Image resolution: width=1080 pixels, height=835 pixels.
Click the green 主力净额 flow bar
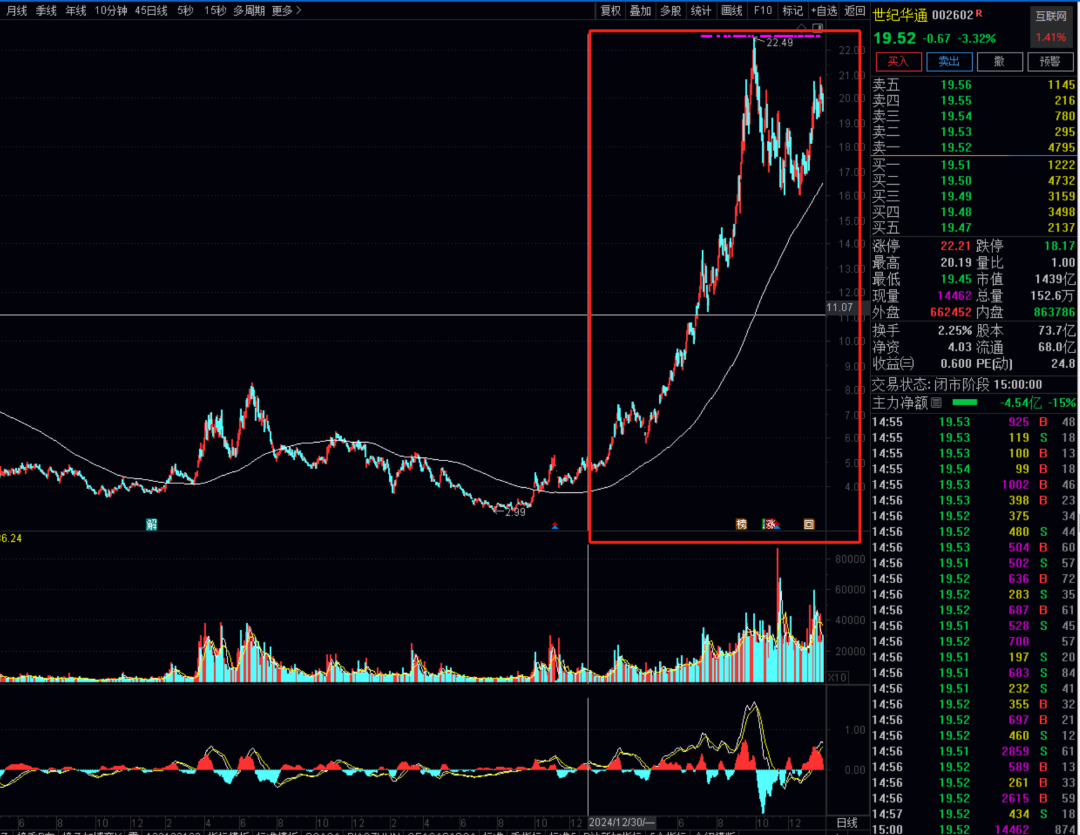coord(966,403)
